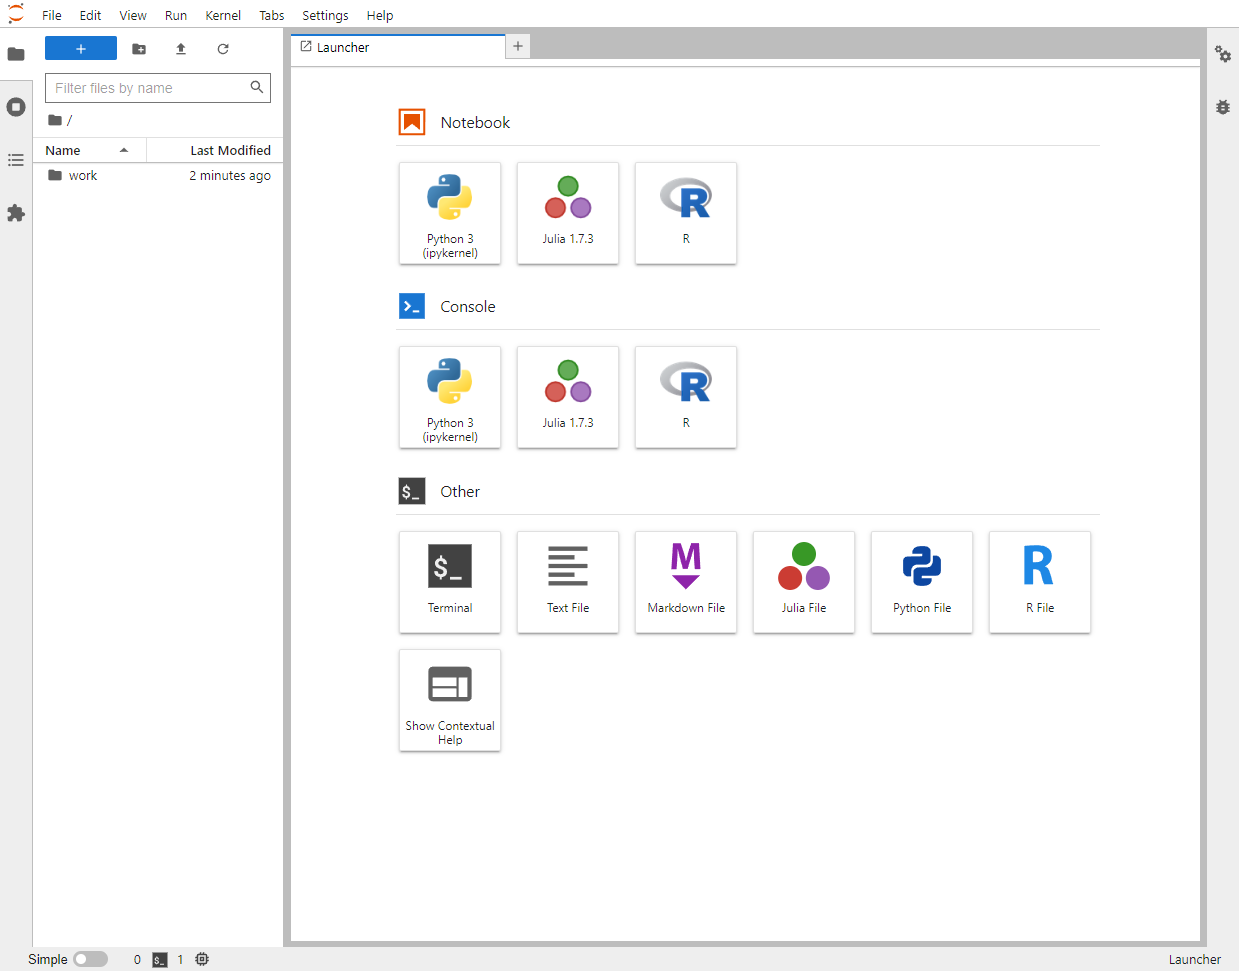
Task: Click the blue New Launcher plus button
Action: pos(81,49)
